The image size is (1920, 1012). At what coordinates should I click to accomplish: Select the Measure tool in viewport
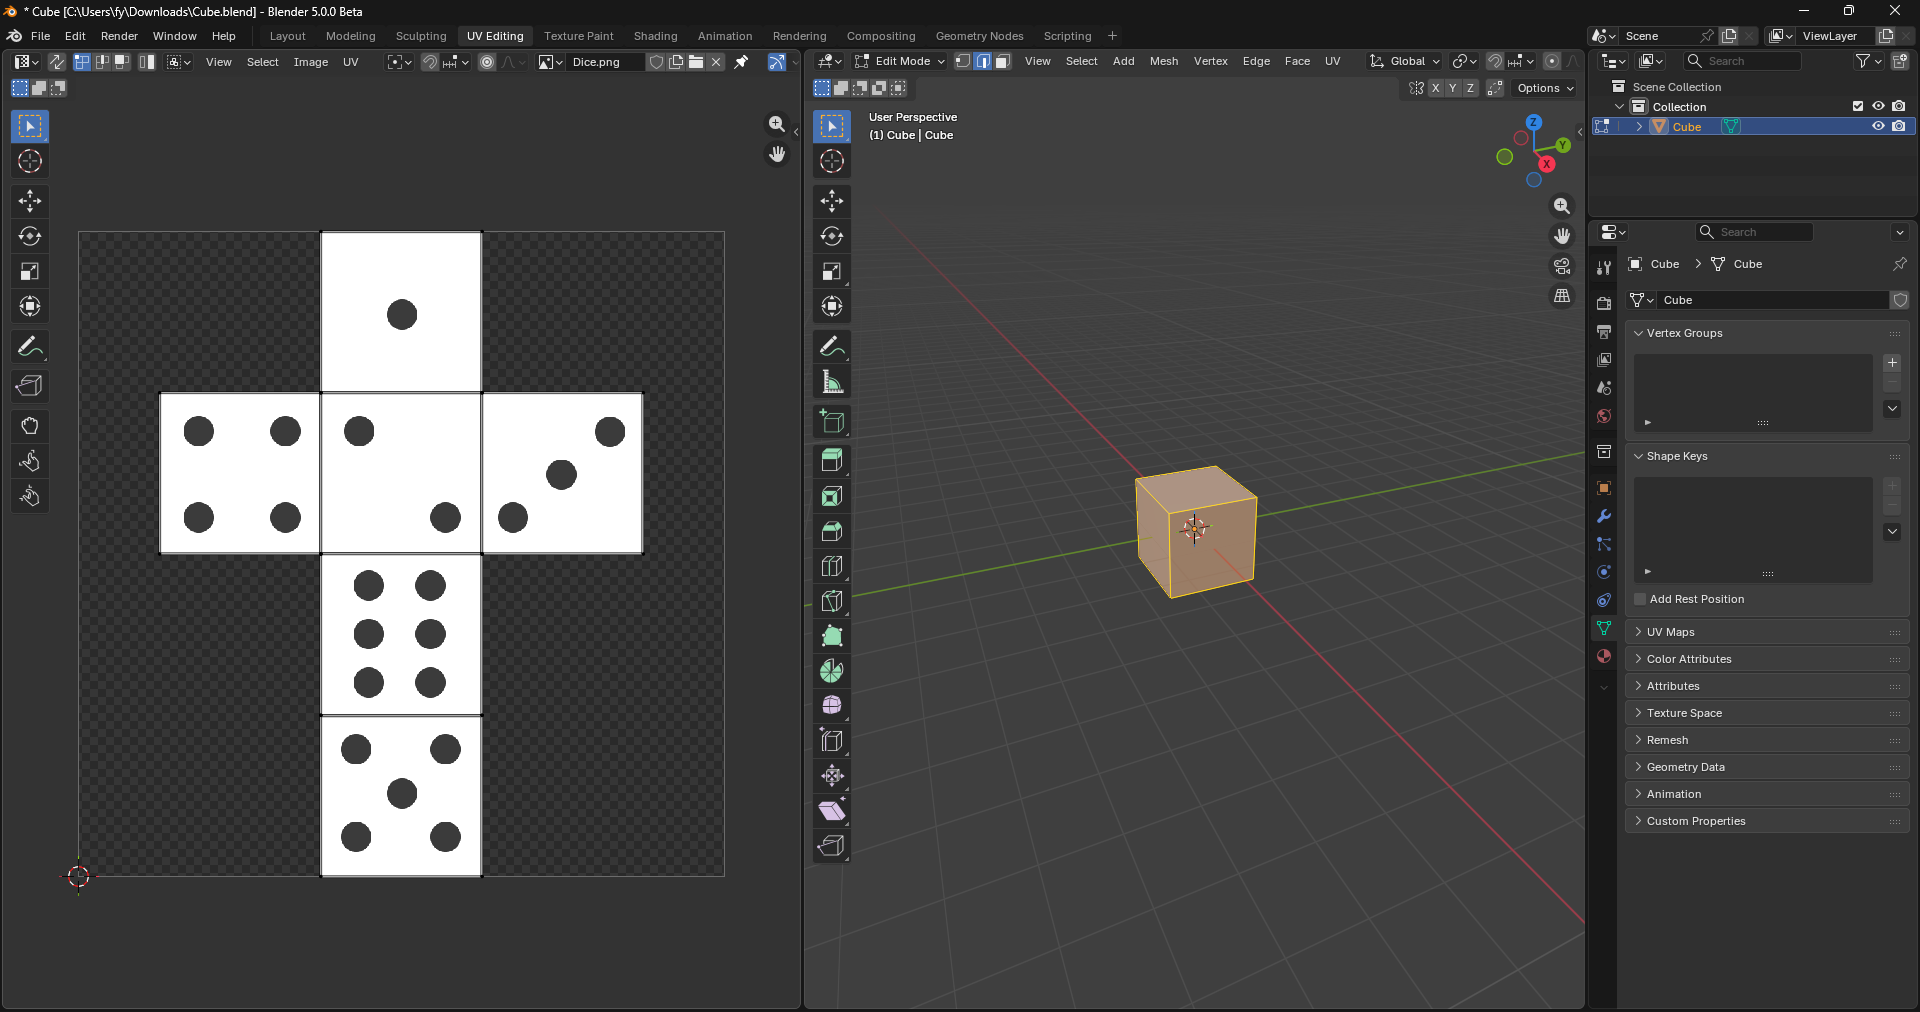point(831,382)
